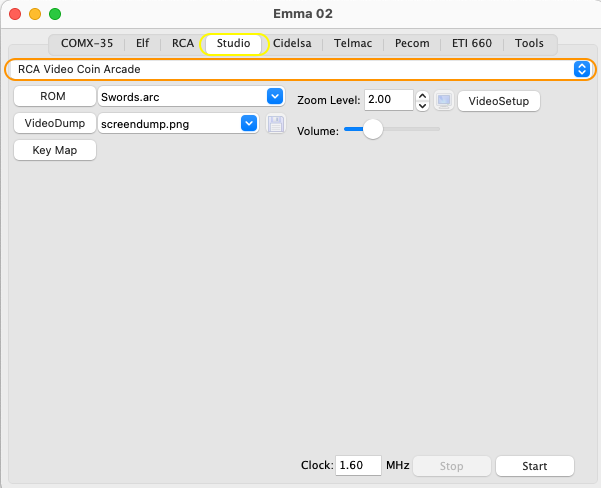Click the ROM button
This screenshot has height=488, width=601.
[55, 96]
